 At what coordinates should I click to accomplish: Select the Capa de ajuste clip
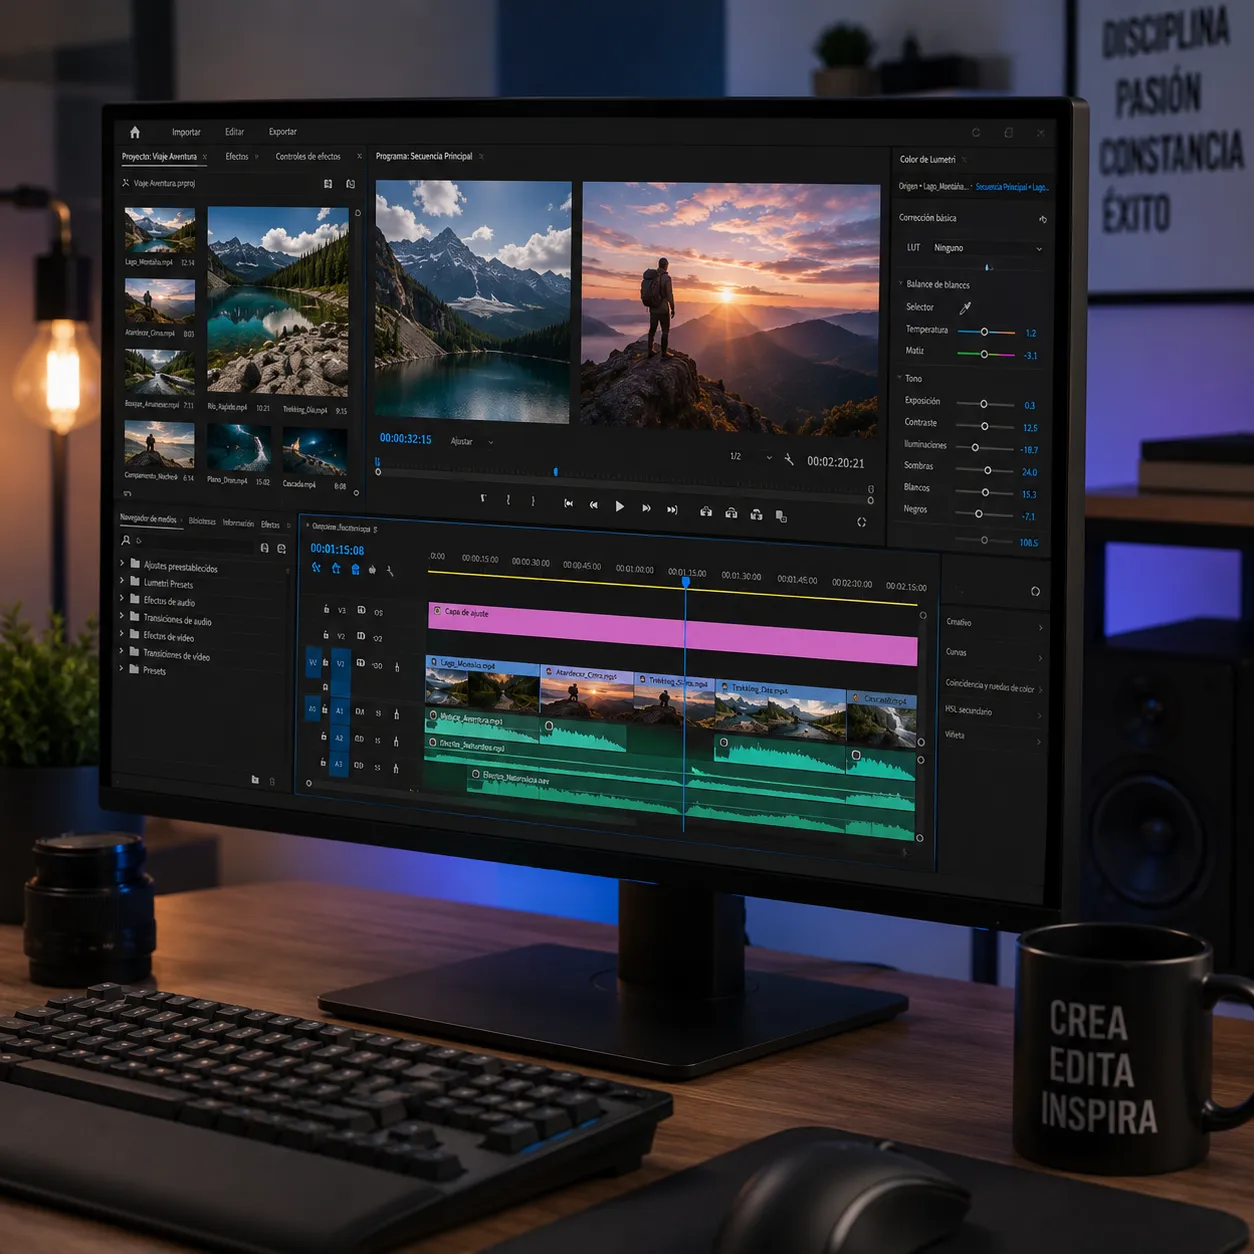point(673,634)
